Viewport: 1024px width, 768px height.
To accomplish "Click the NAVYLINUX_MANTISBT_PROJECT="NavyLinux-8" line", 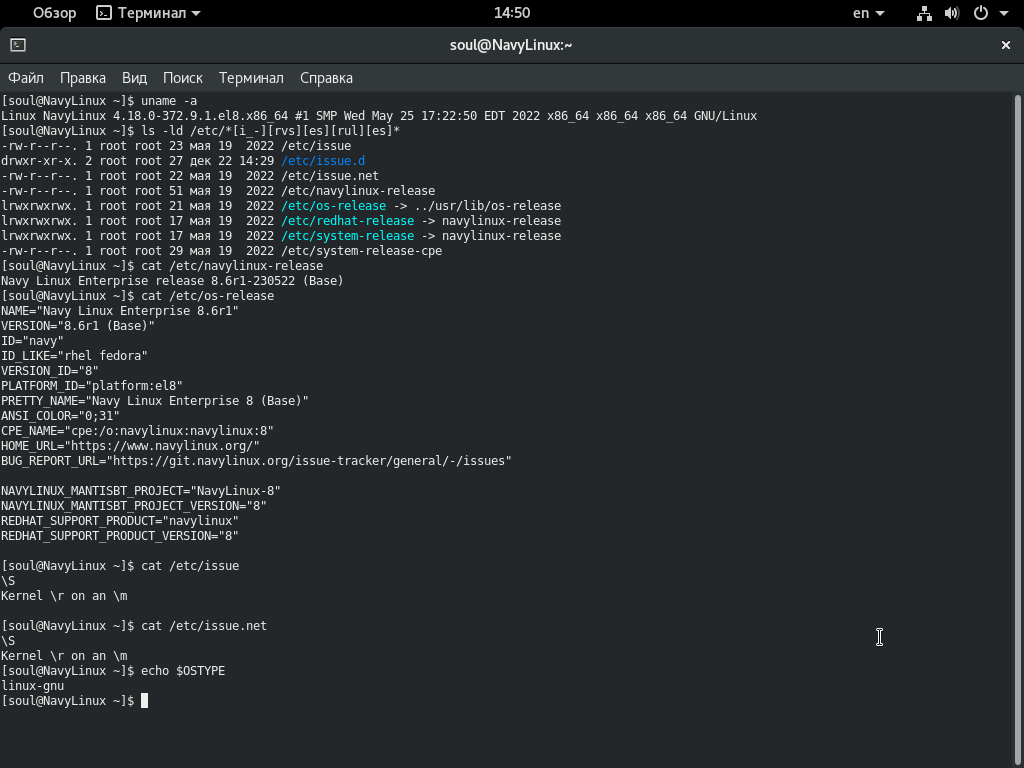I will pos(141,491).
